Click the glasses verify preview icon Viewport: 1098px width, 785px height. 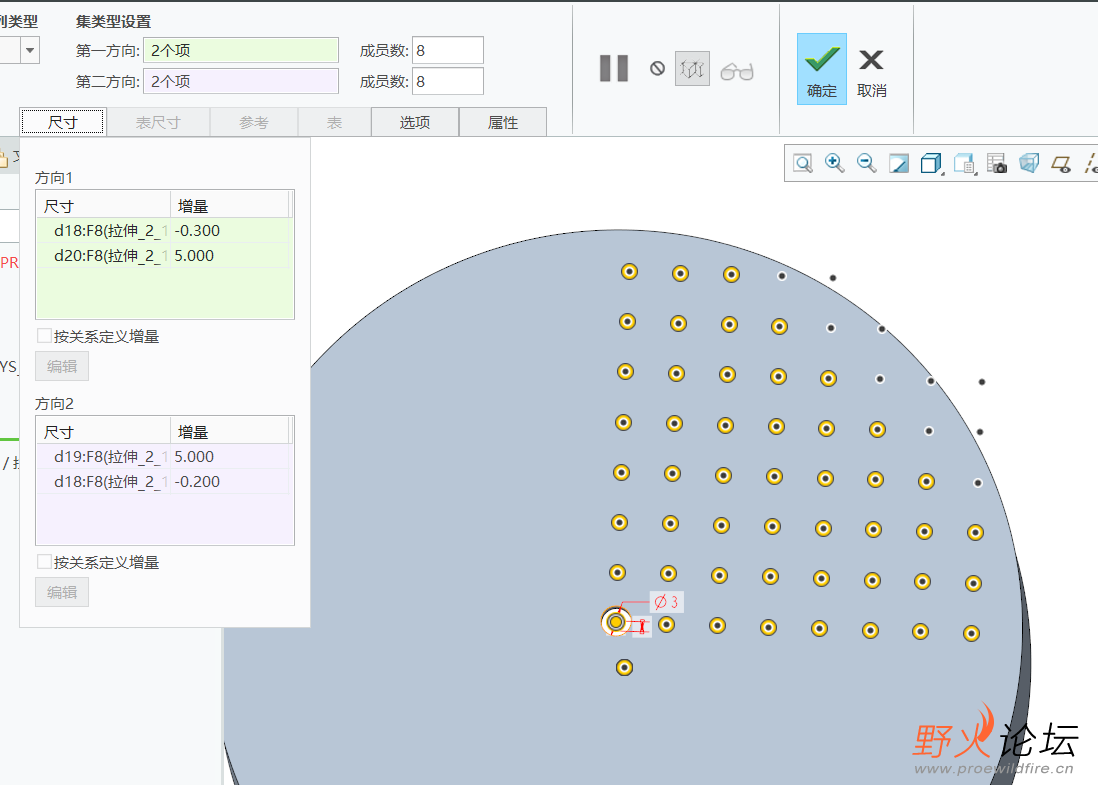pos(737,71)
